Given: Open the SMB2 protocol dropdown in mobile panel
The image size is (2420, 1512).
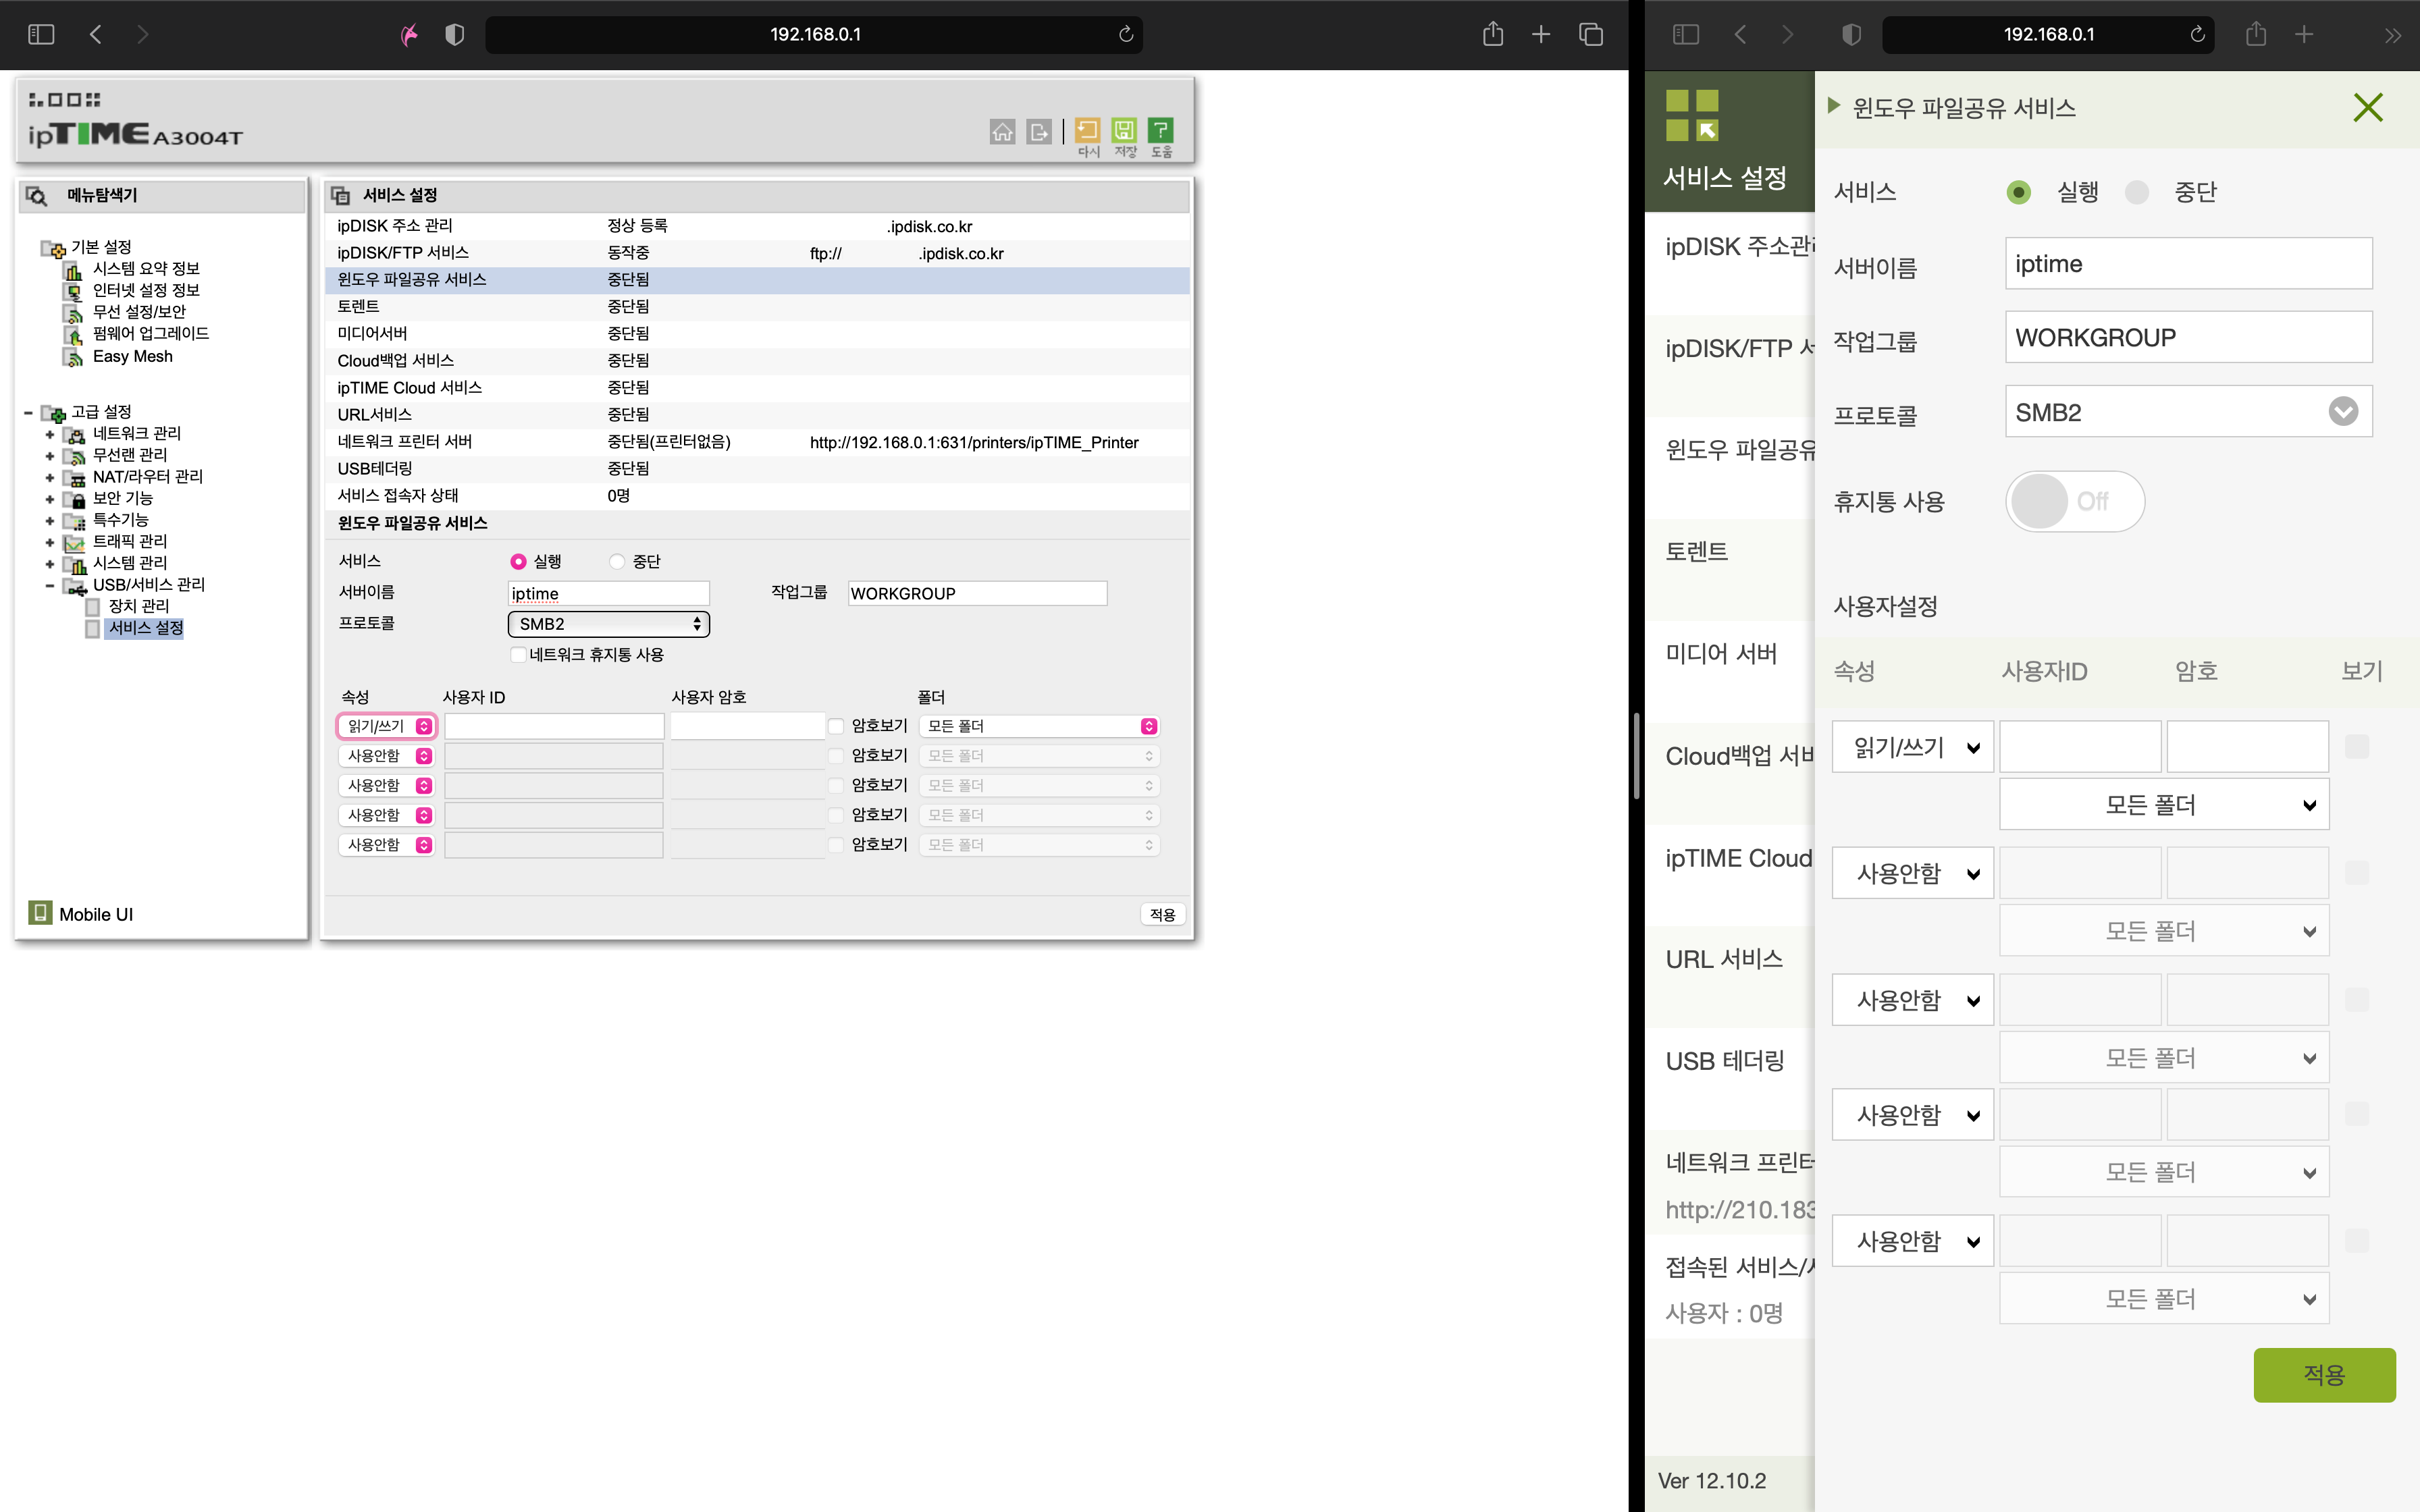Looking at the screenshot, I should click(x=2187, y=412).
